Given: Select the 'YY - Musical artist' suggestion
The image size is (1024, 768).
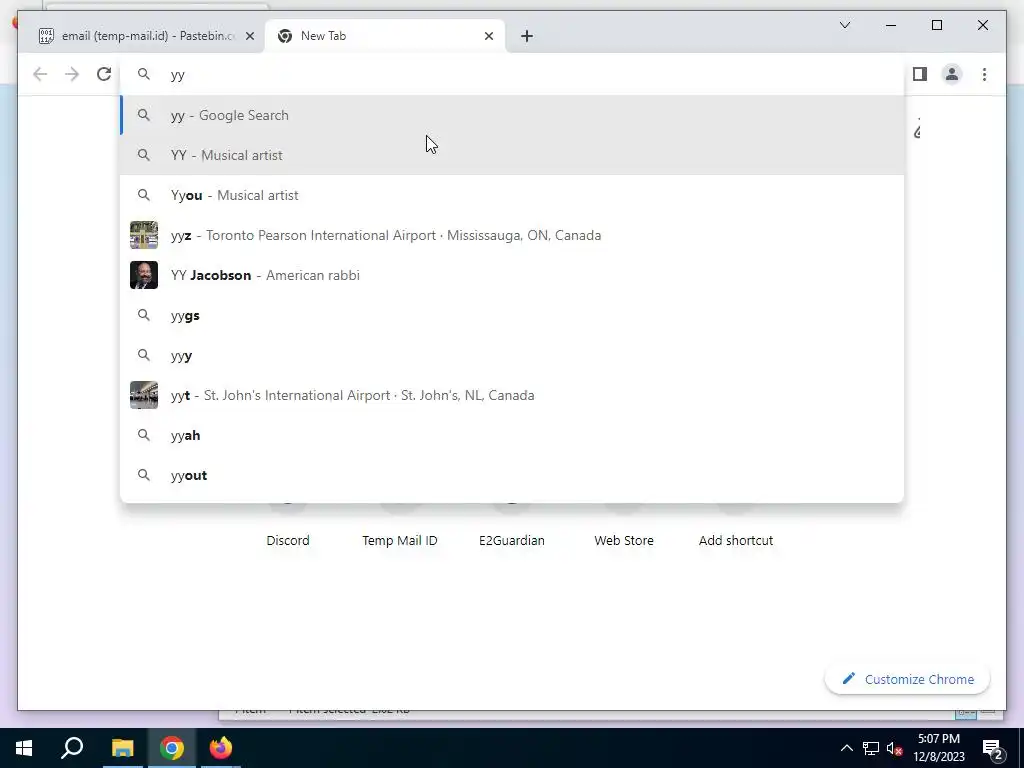Looking at the screenshot, I should tap(512, 155).
